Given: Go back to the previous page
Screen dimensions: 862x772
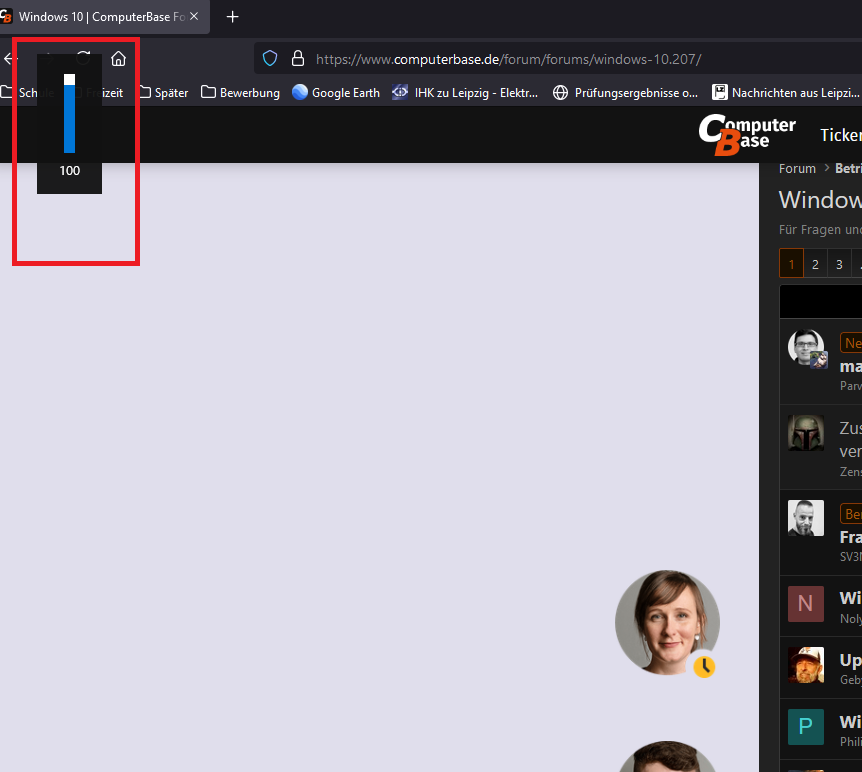Looking at the screenshot, I should tap(10, 58).
